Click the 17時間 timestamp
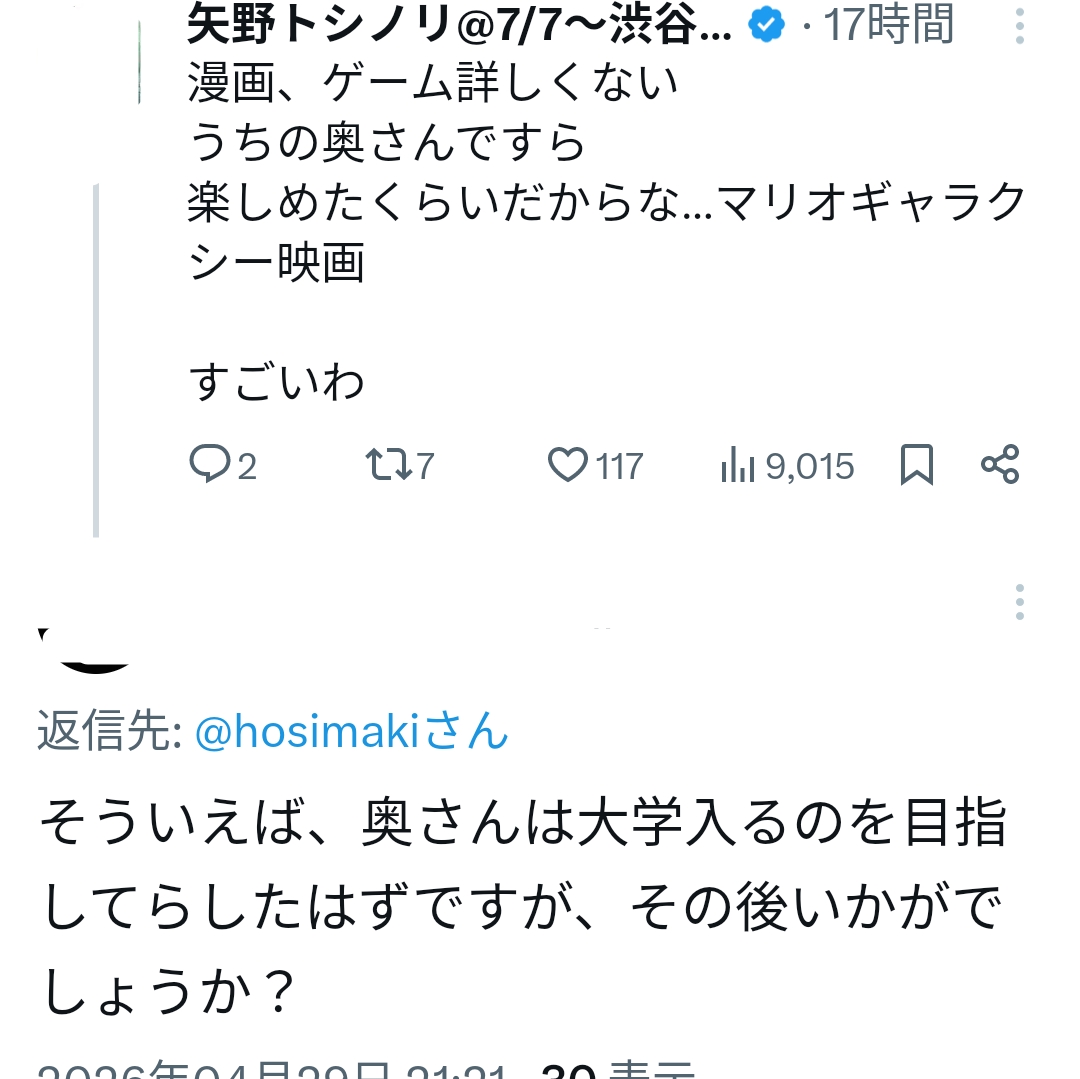 (x=888, y=26)
